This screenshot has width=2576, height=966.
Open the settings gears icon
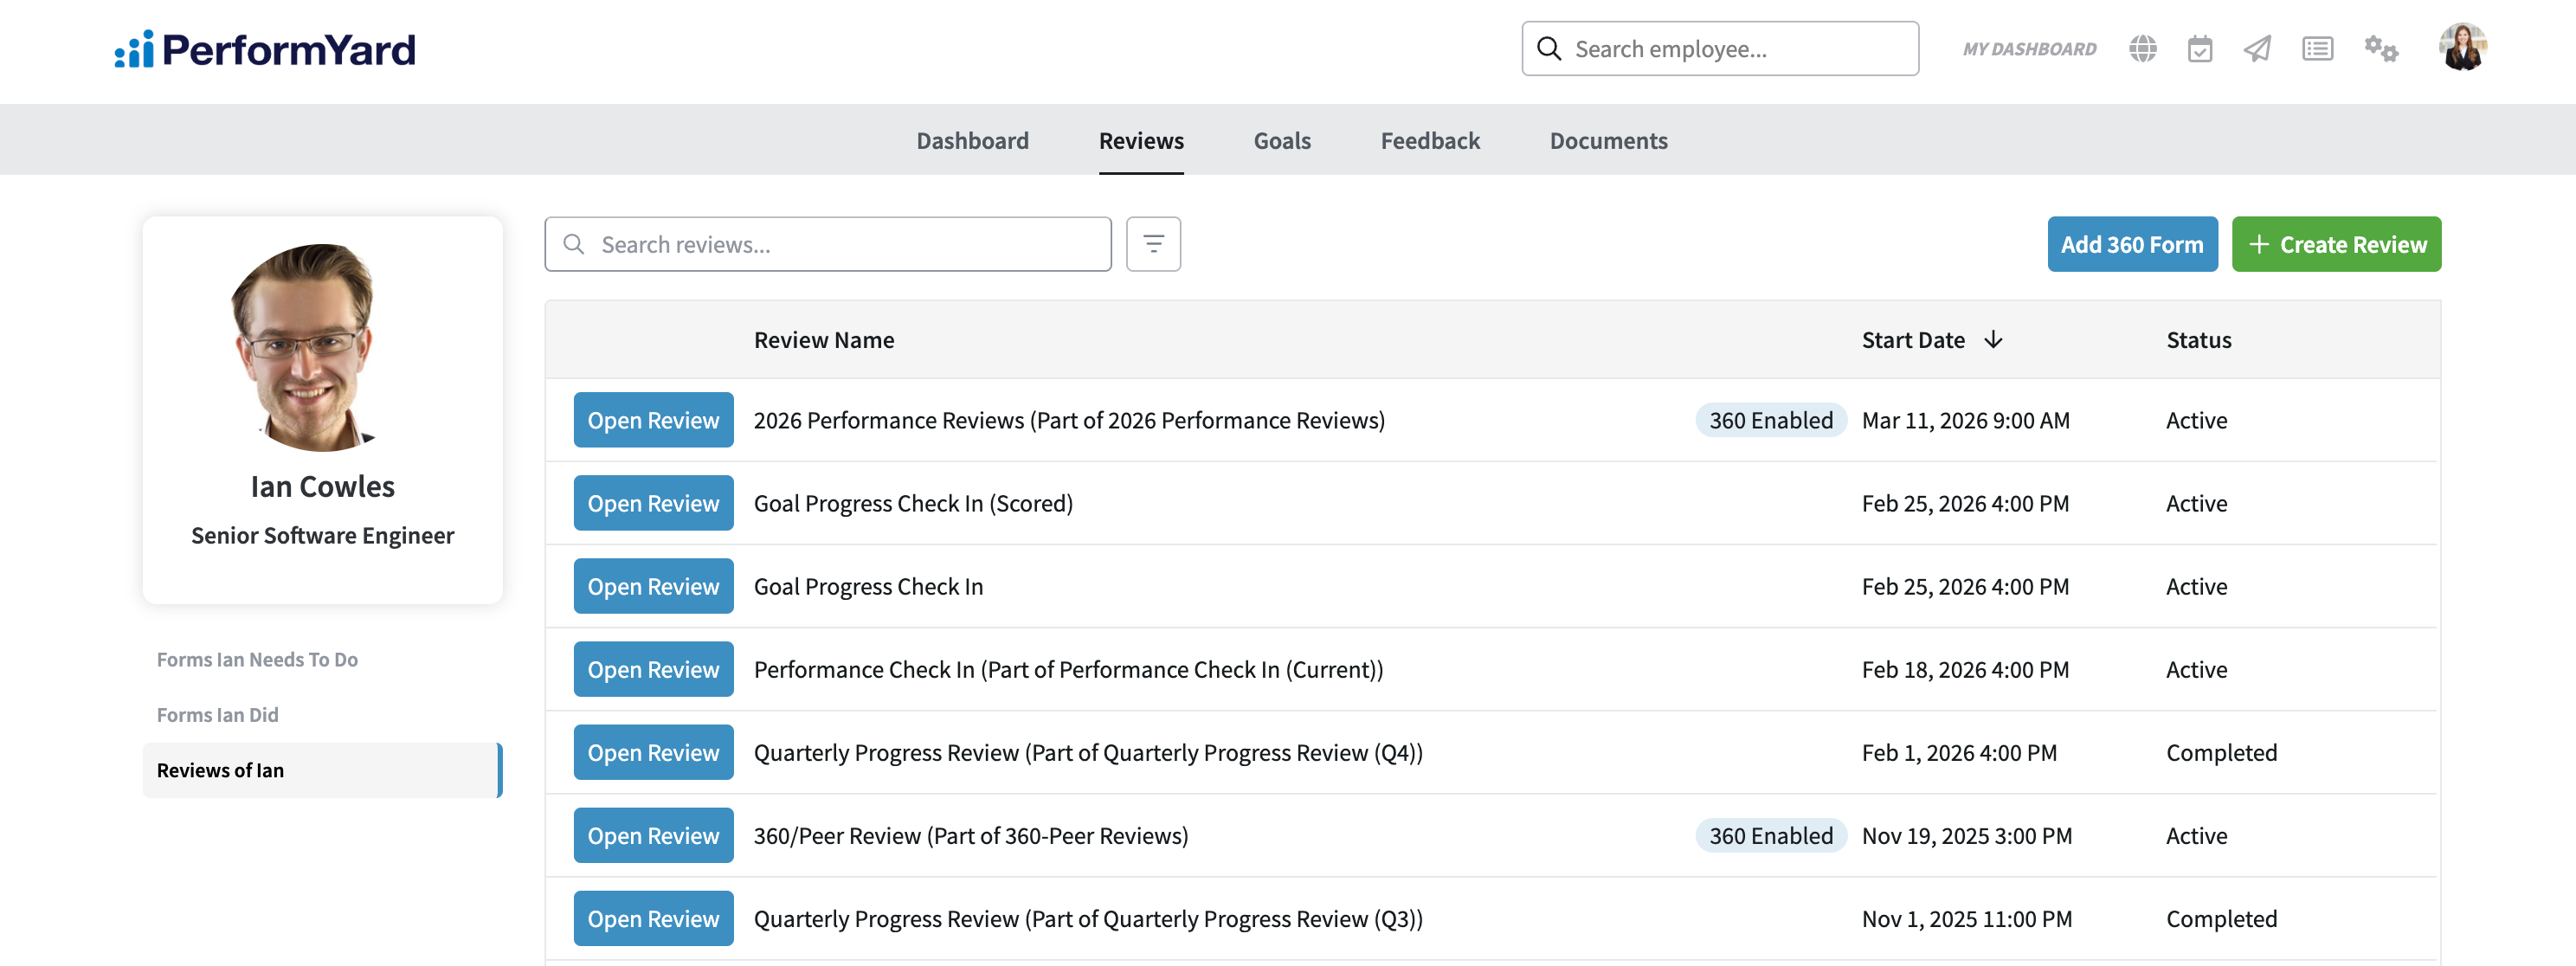[2380, 49]
